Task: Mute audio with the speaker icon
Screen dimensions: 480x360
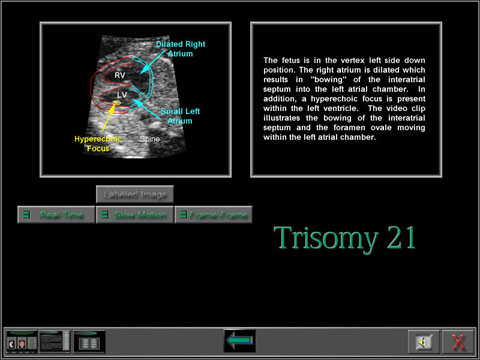Action: 424,342
